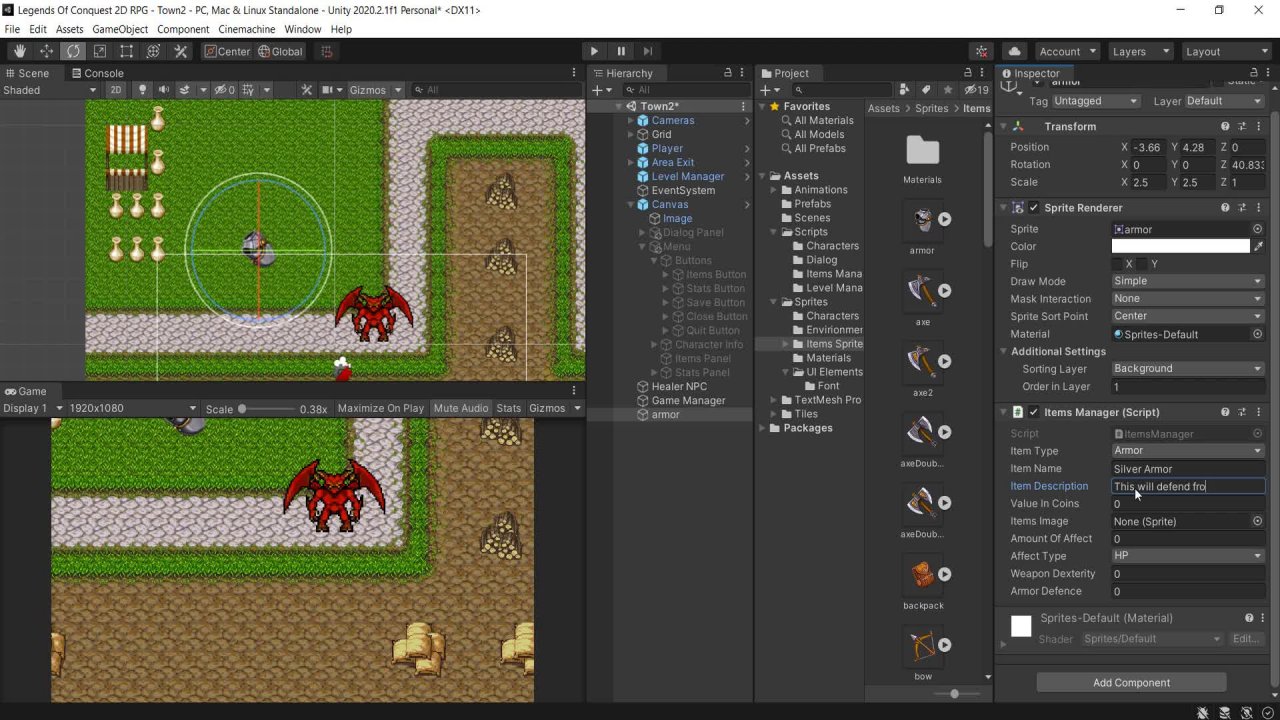Select the Hand tool in toolbar
This screenshot has width=1280, height=720.
[19, 51]
